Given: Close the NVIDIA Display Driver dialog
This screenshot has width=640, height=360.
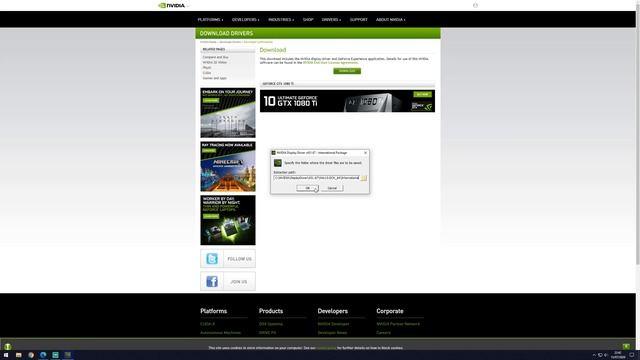Looking at the screenshot, I should pyautogui.click(x=365, y=153).
